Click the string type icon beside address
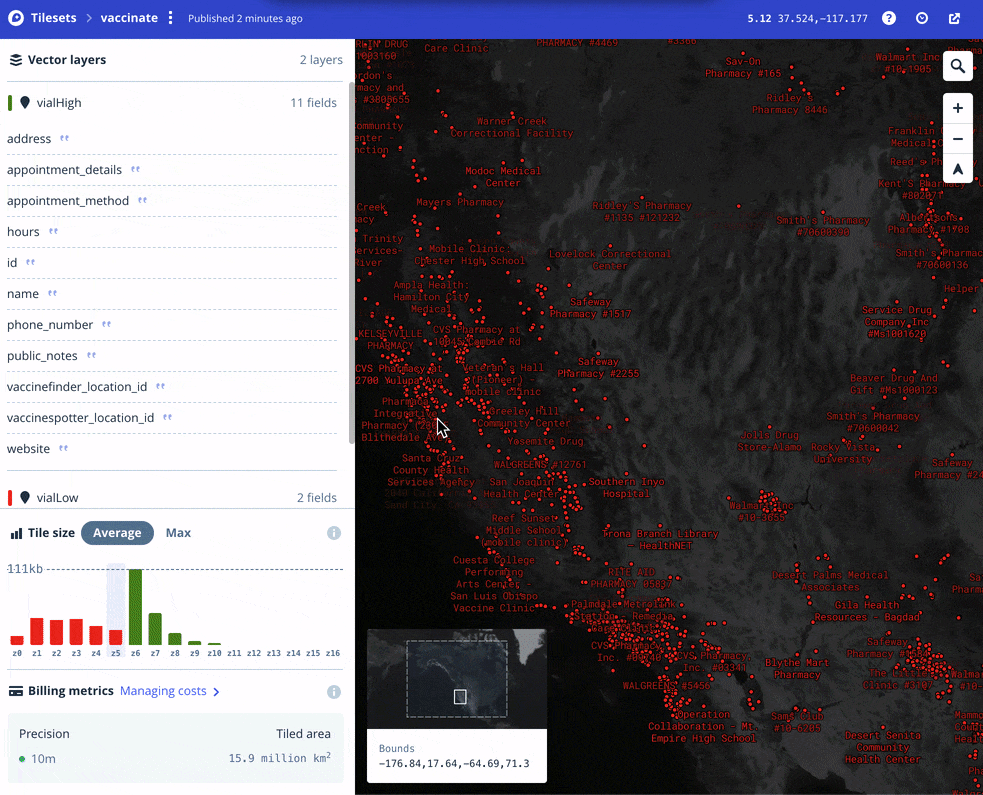Screen dimensions: 983x795 click(x=64, y=139)
